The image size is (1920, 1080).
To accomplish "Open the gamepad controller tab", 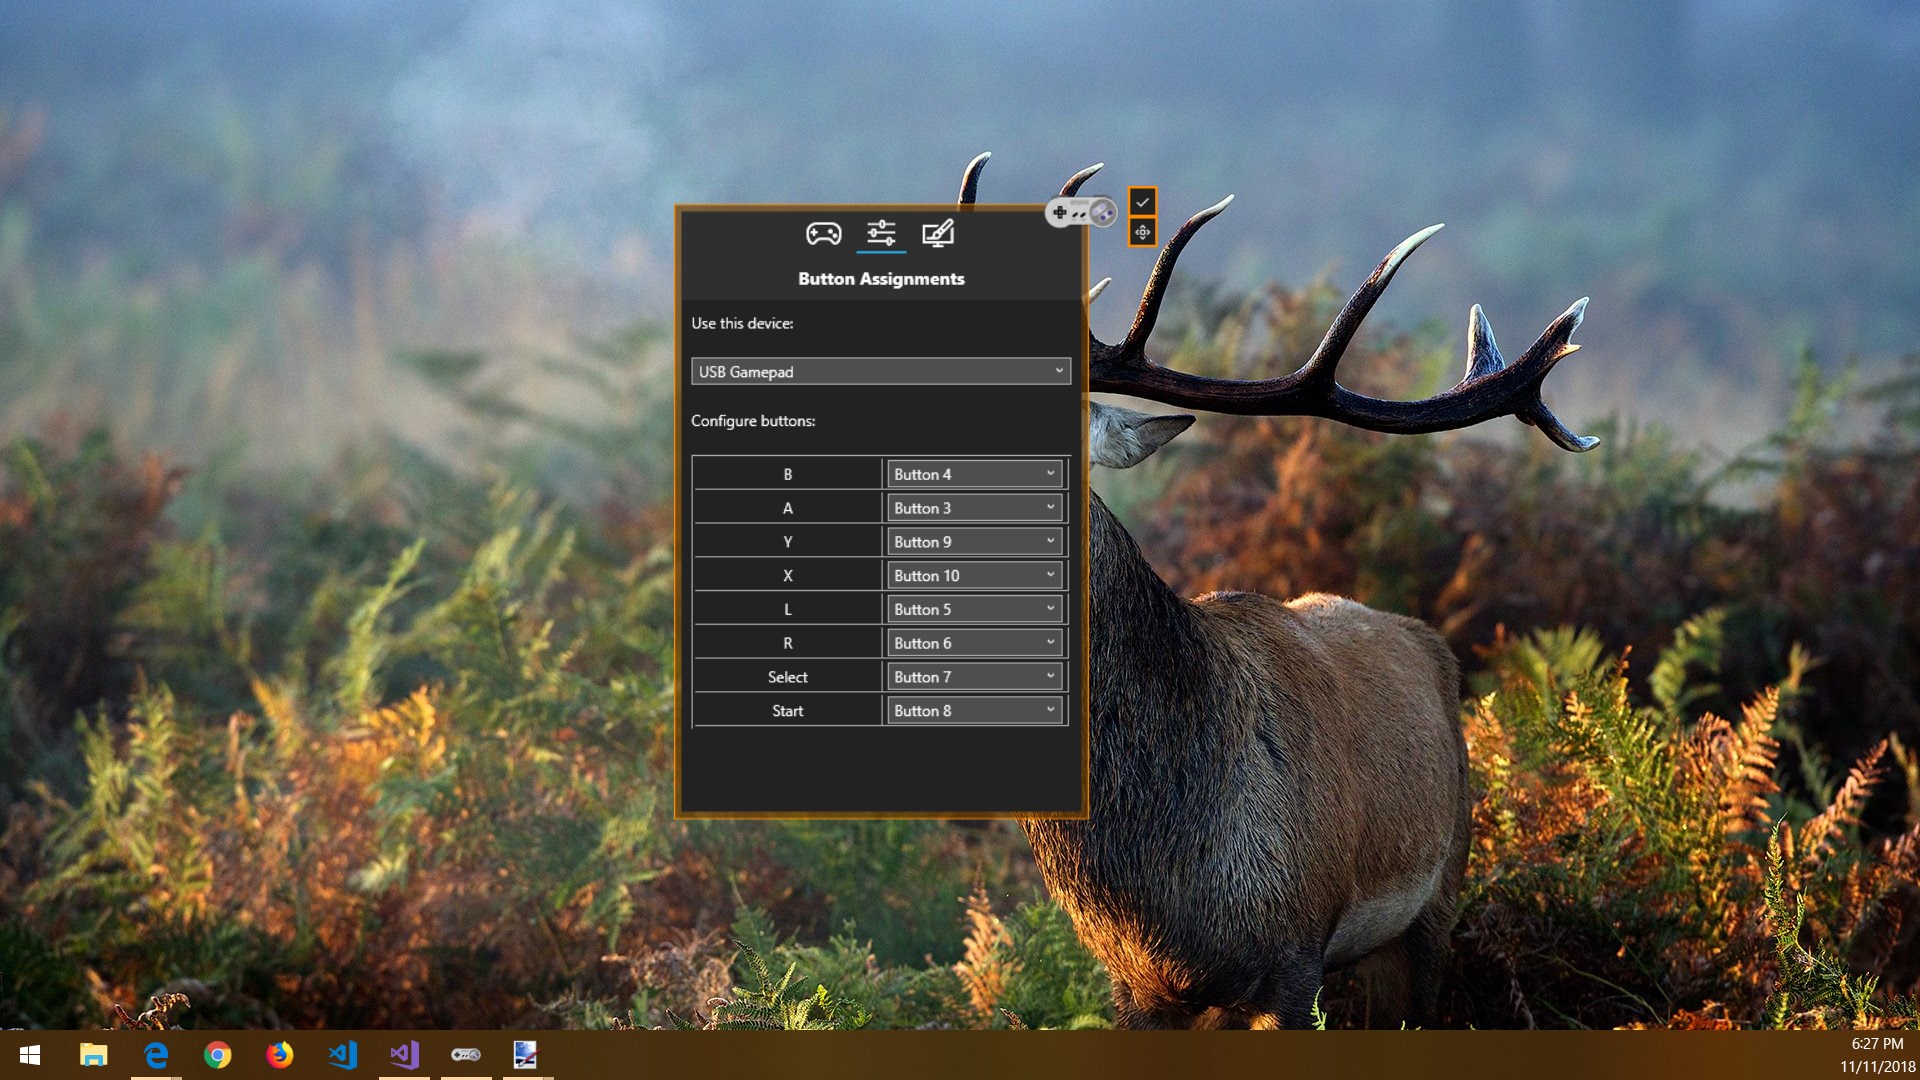I will [823, 234].
